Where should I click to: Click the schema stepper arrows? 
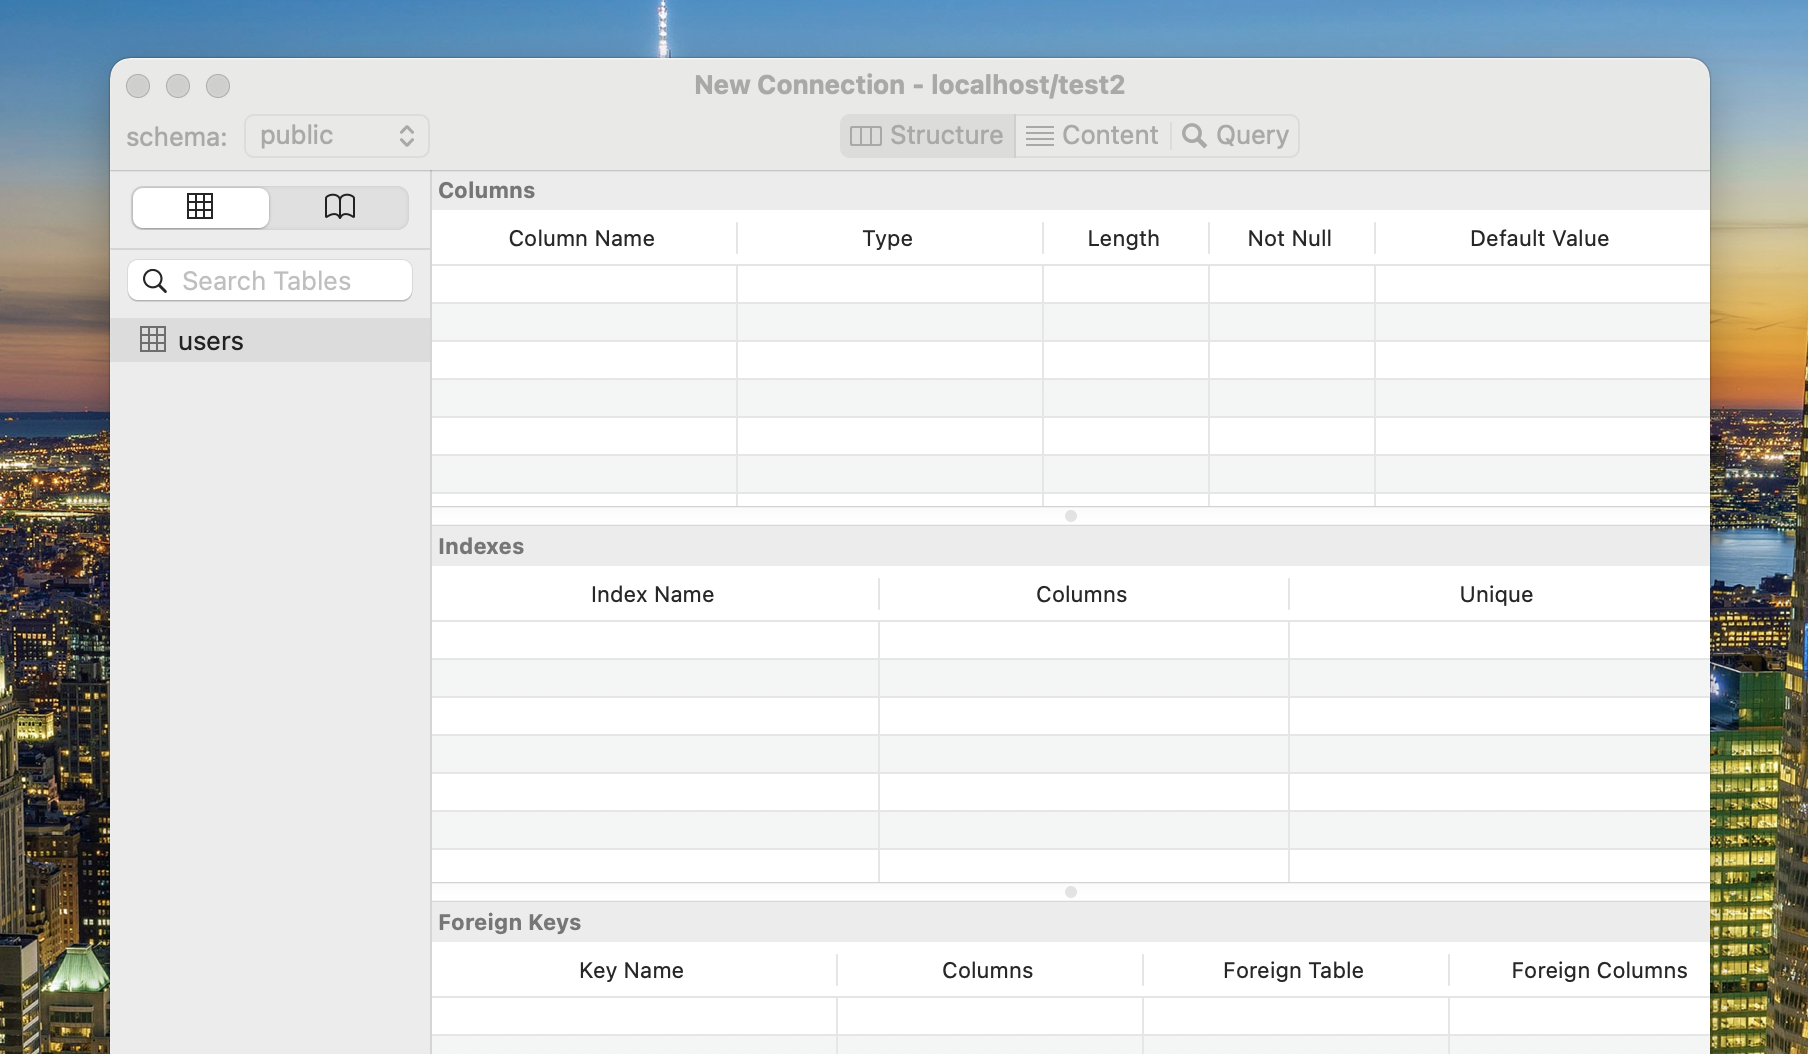coord(407,135)
